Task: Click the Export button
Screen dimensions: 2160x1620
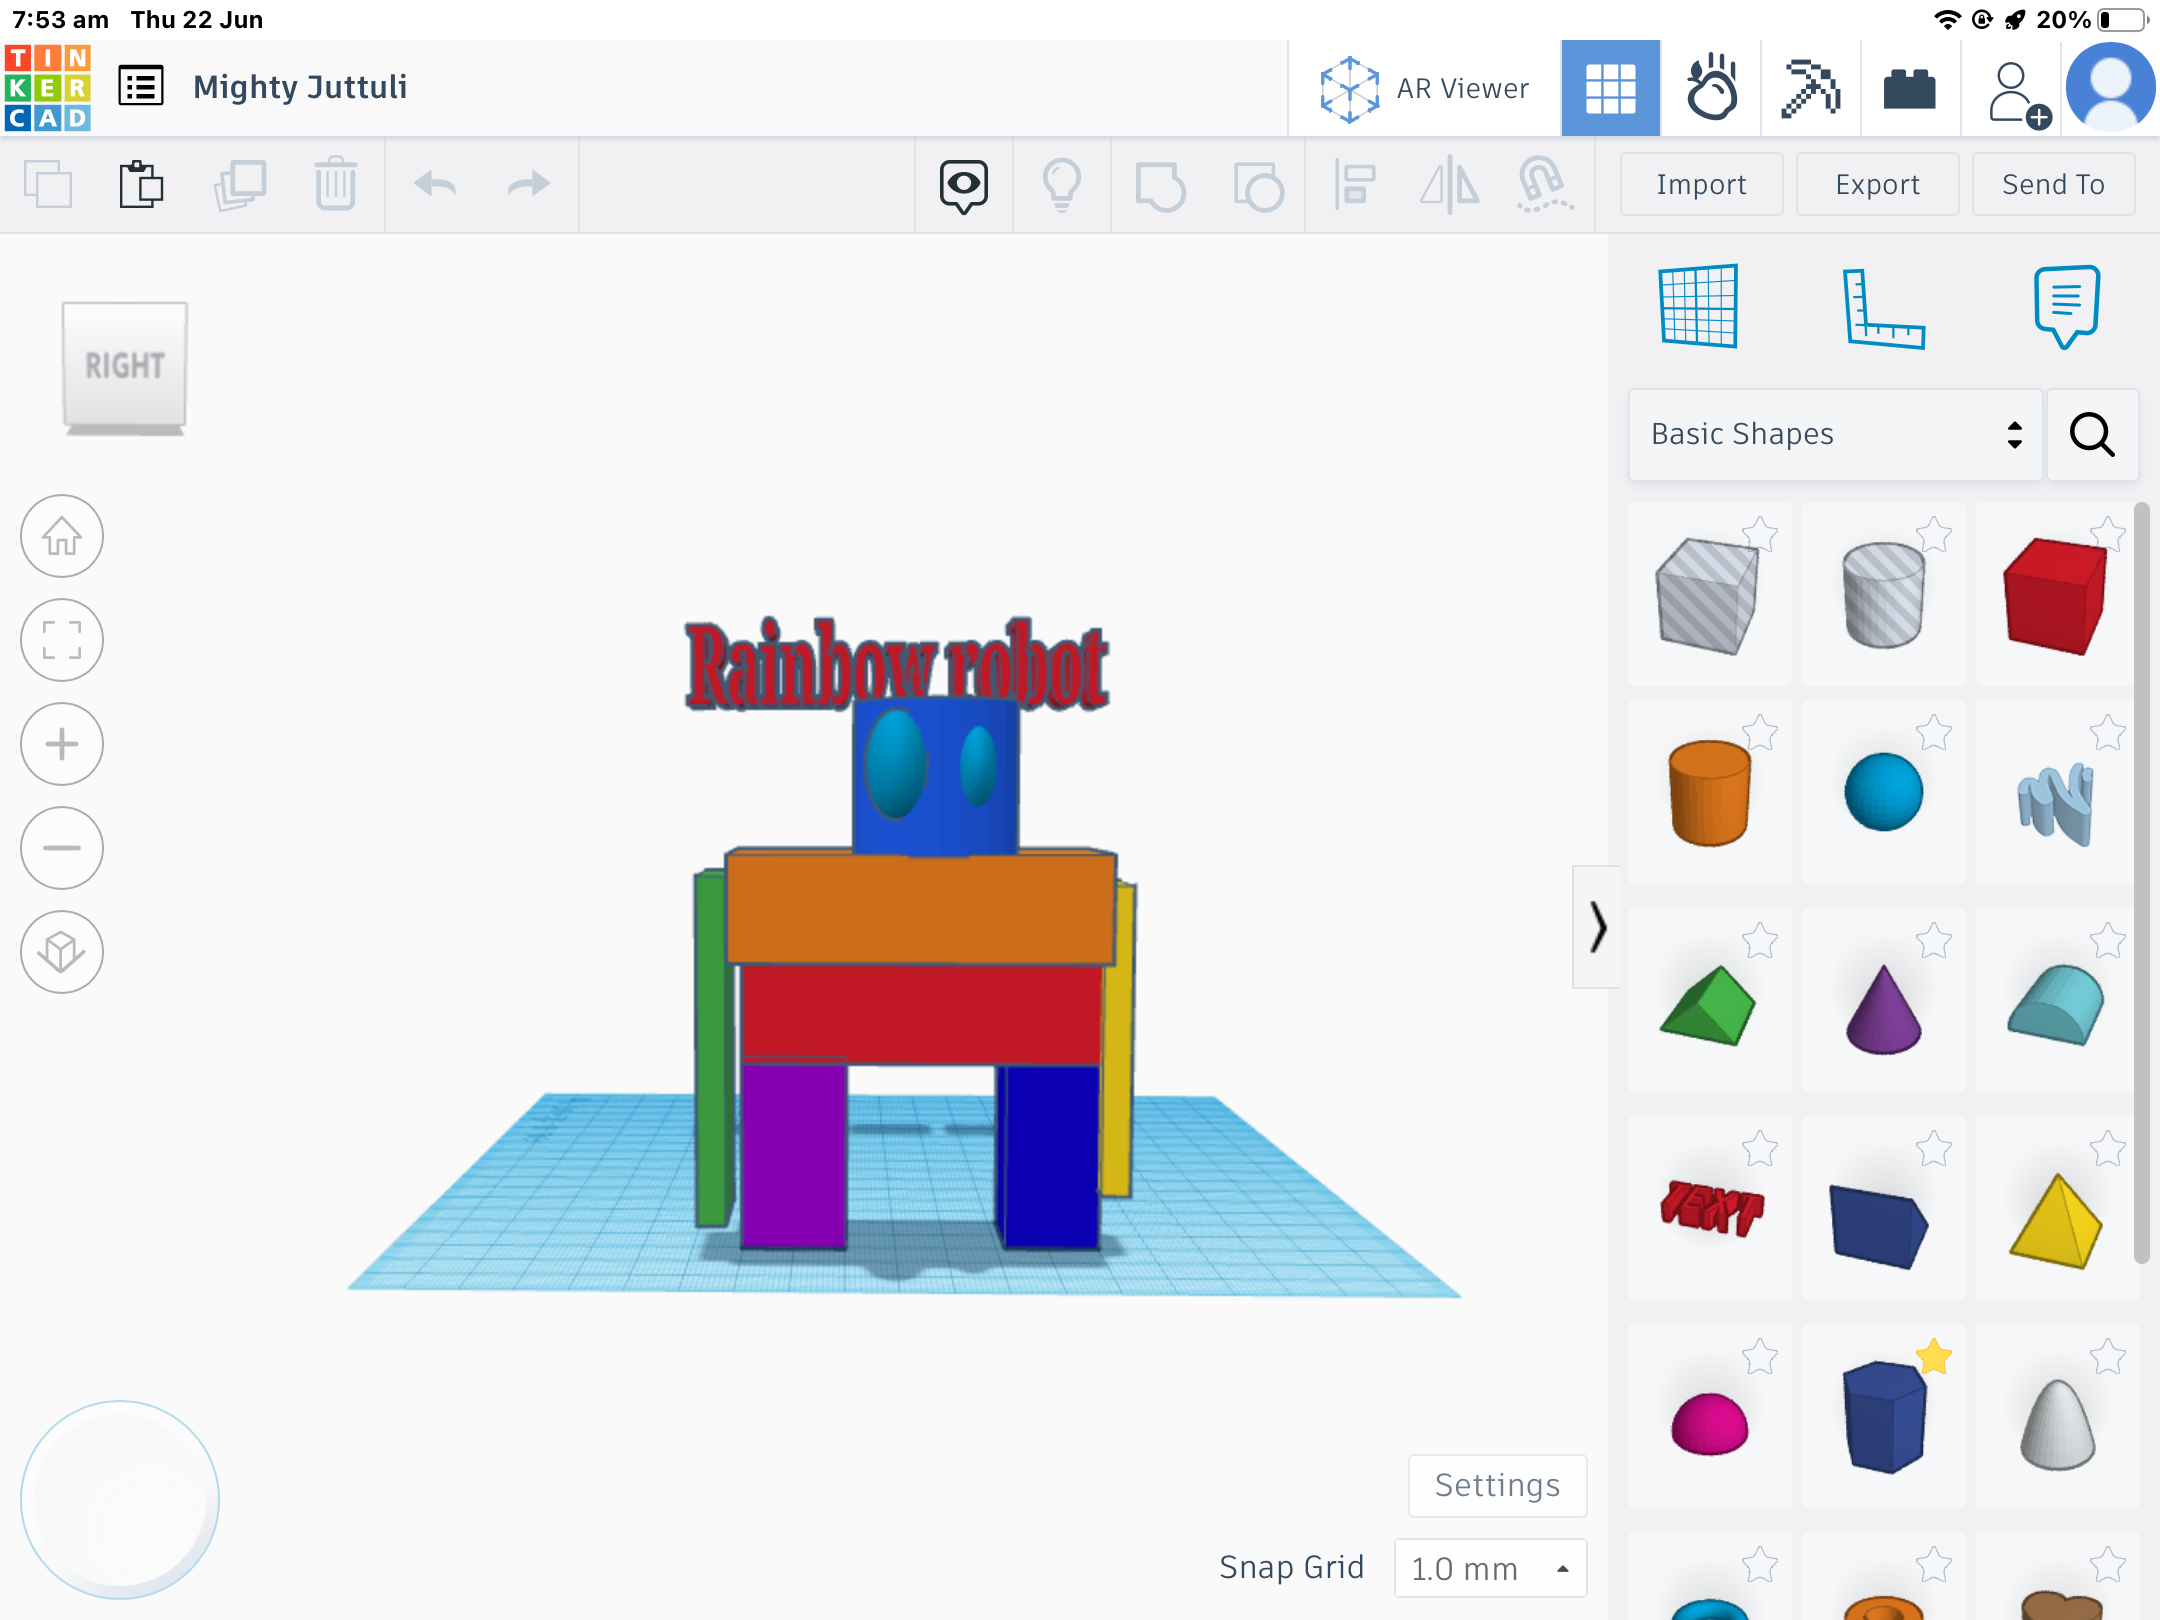Action: click(1877, 184)
